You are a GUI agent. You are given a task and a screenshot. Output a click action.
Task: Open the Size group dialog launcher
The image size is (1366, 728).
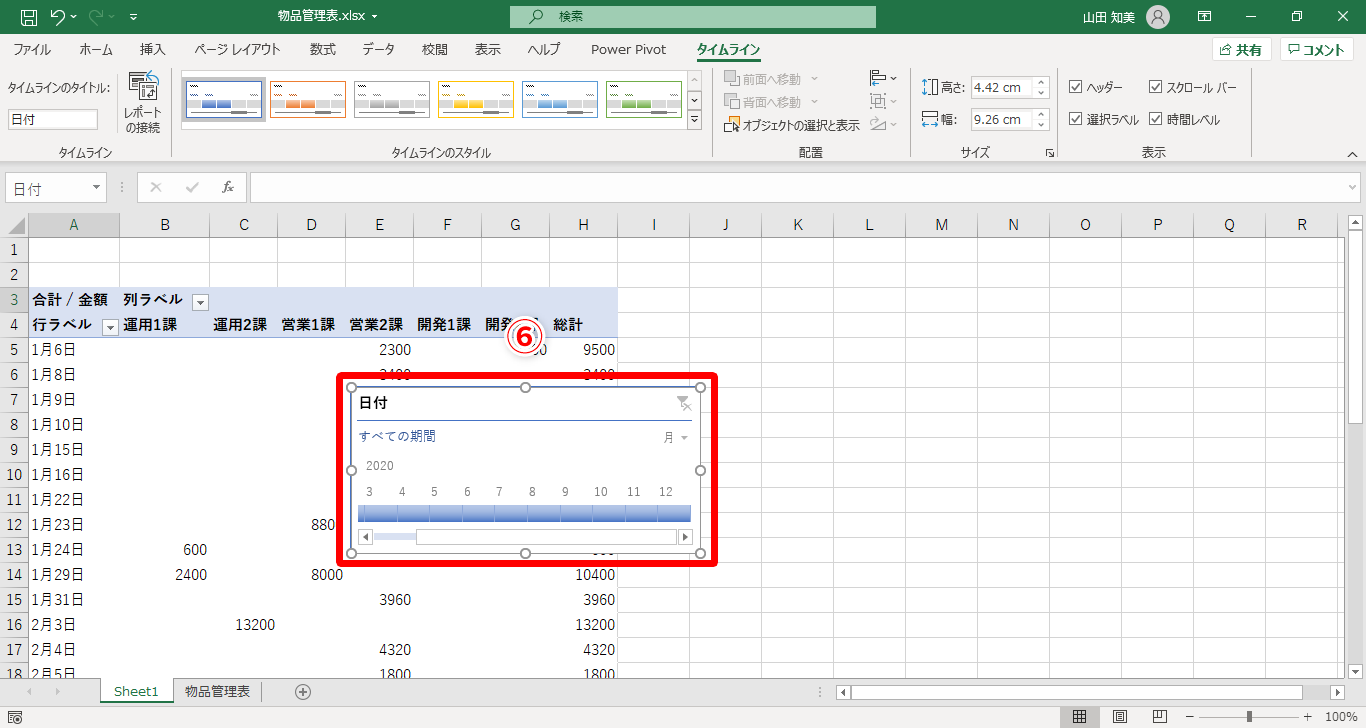[x=1050, y=153]
